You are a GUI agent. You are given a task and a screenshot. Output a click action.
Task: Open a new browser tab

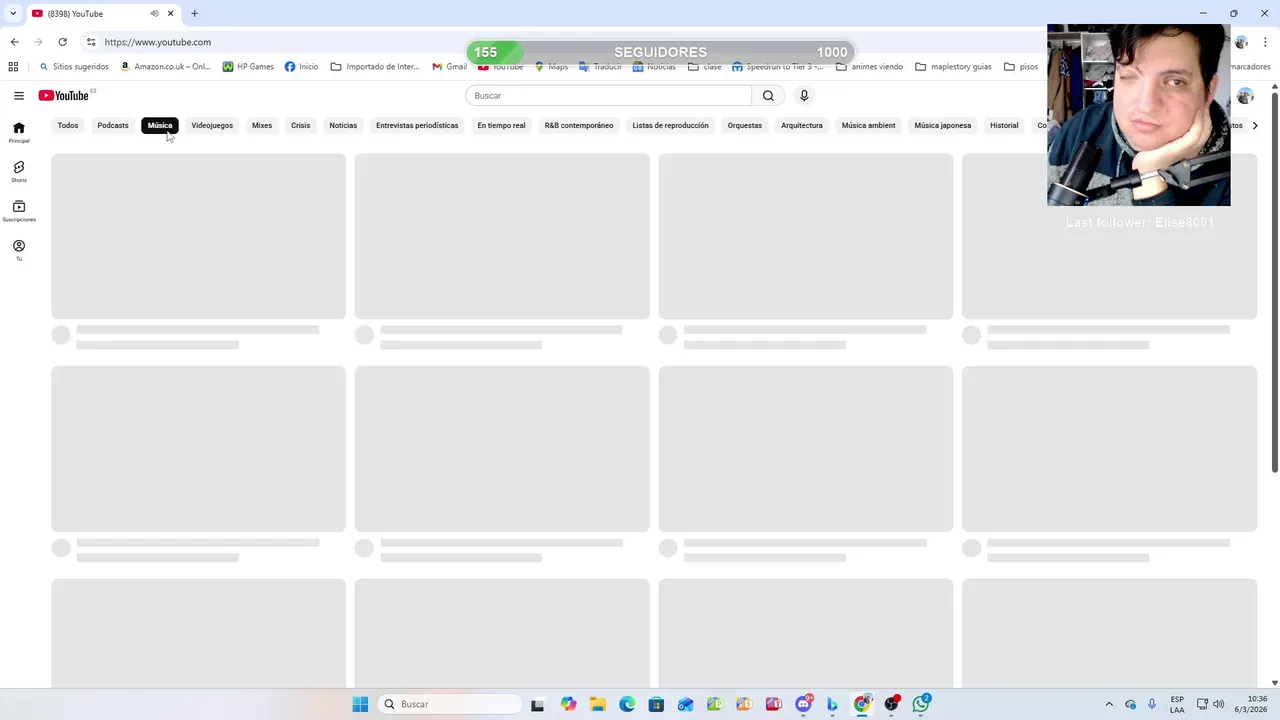tap(194, 13)
